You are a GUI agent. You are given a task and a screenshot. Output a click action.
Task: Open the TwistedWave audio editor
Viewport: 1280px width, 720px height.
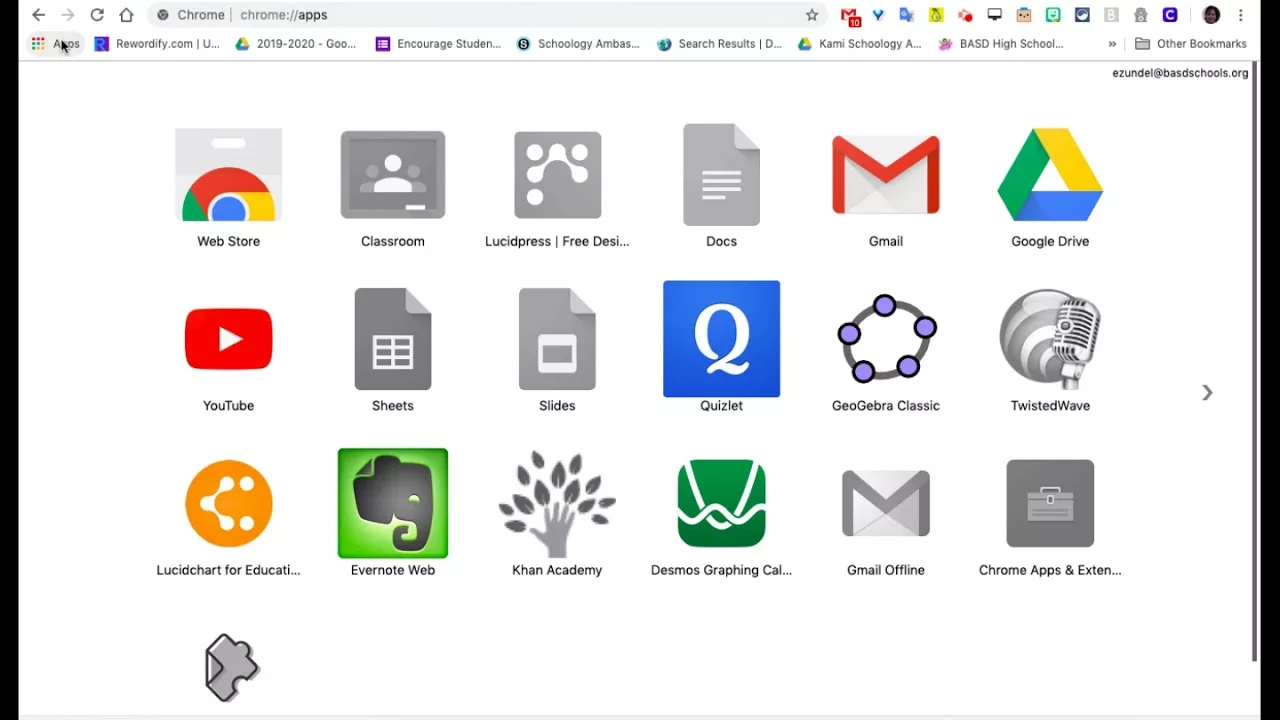[1050, 339]
